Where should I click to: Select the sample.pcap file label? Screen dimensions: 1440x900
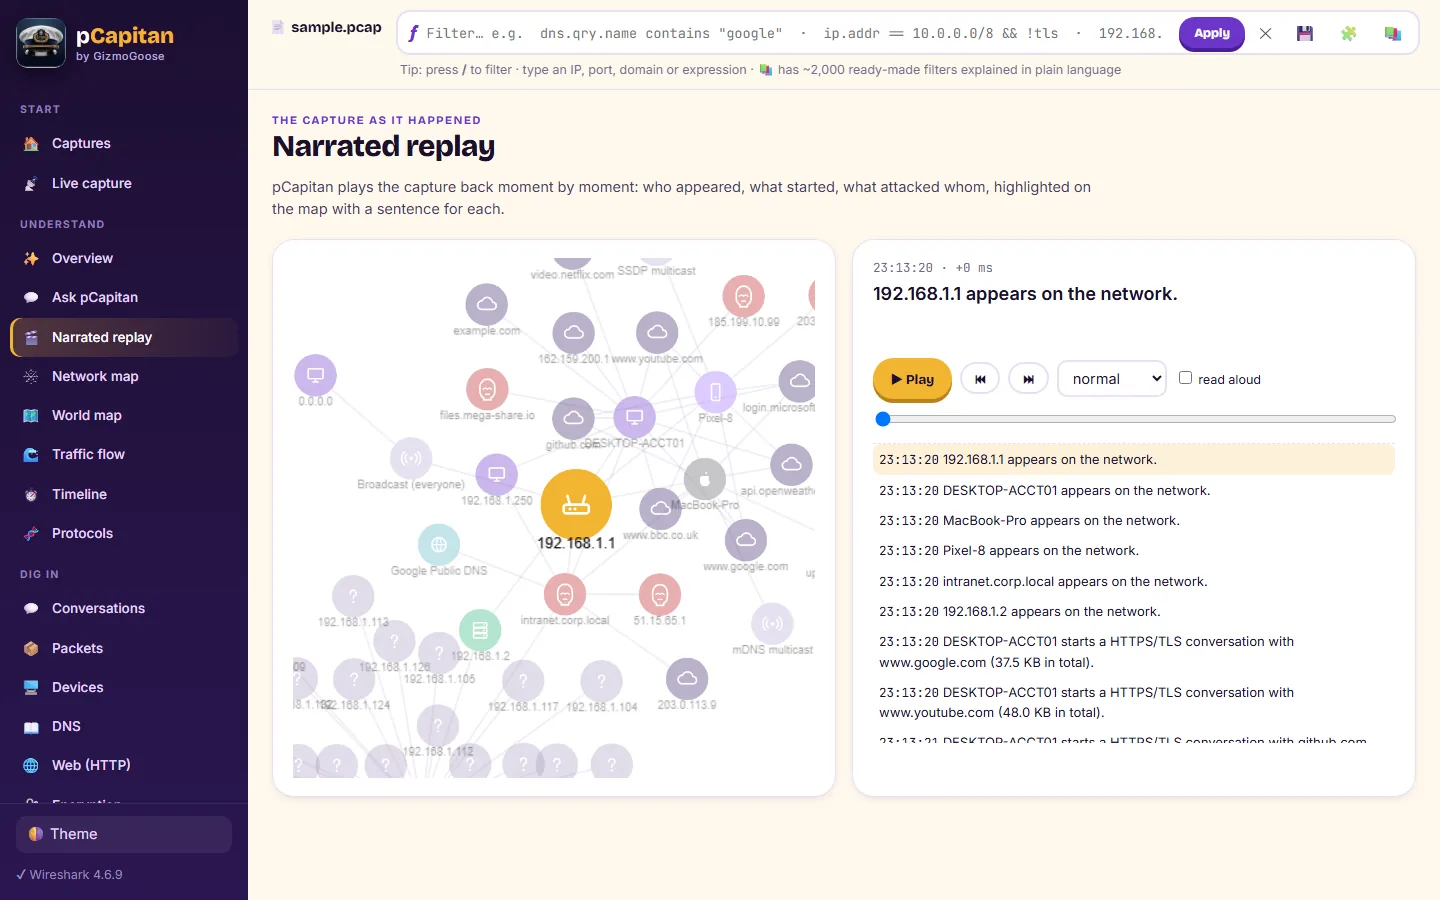tap(336, 28)
